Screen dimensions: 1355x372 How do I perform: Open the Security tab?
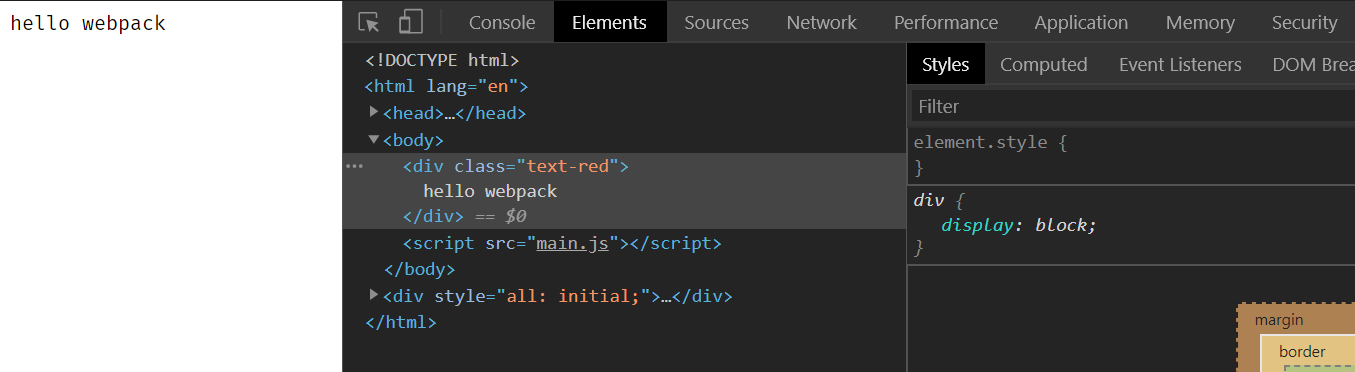click(1304, 22)
